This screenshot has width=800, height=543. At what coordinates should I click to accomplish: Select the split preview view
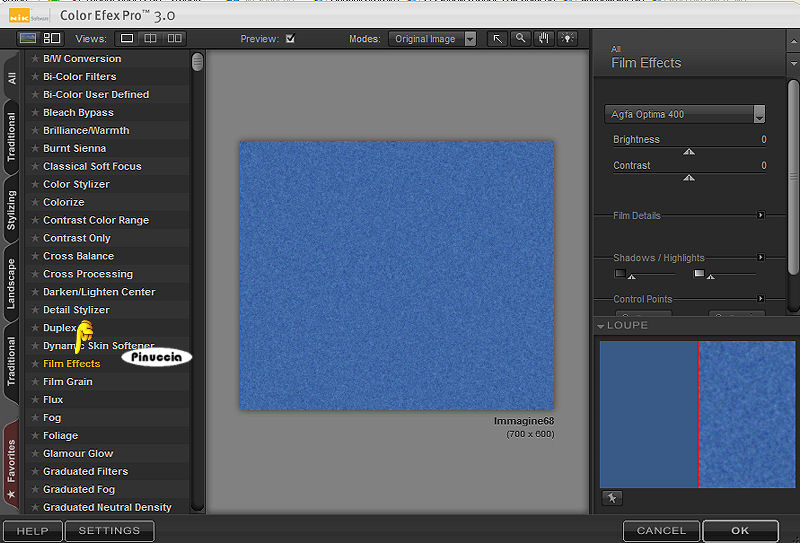coord(150,38)
